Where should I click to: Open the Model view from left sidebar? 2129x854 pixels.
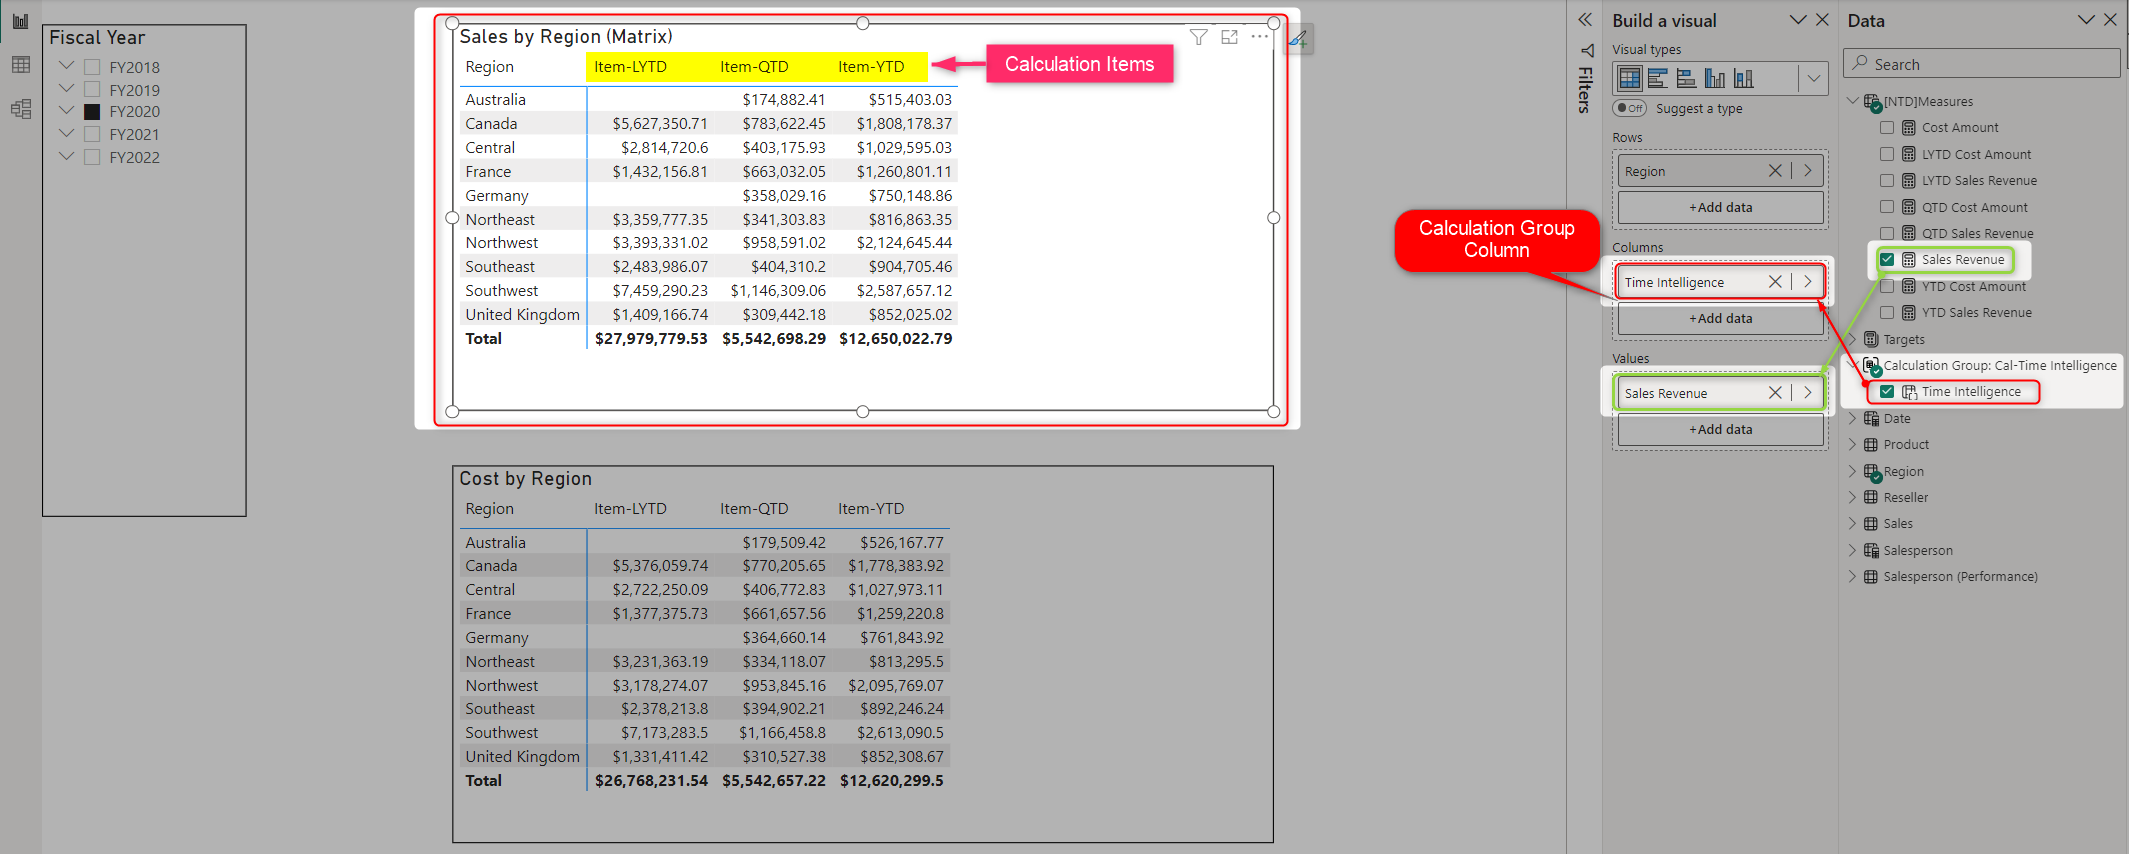pos(20,109)
